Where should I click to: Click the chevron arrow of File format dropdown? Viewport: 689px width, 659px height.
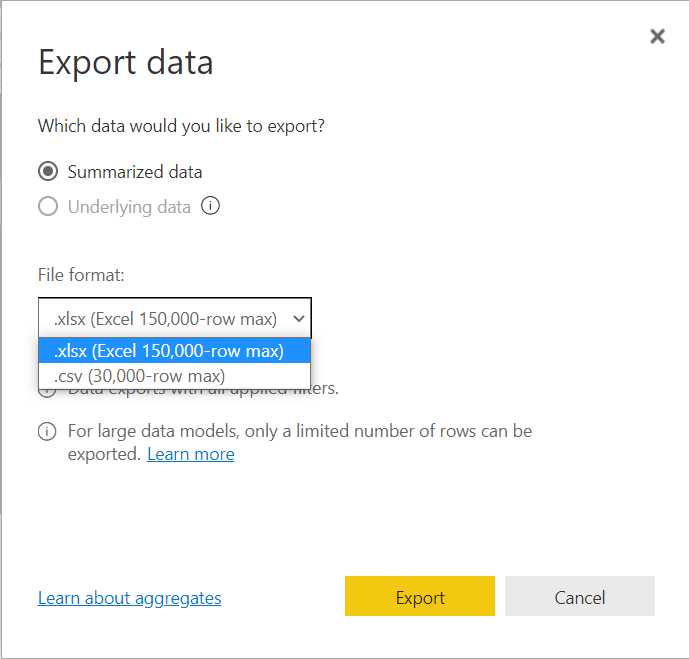299,319
